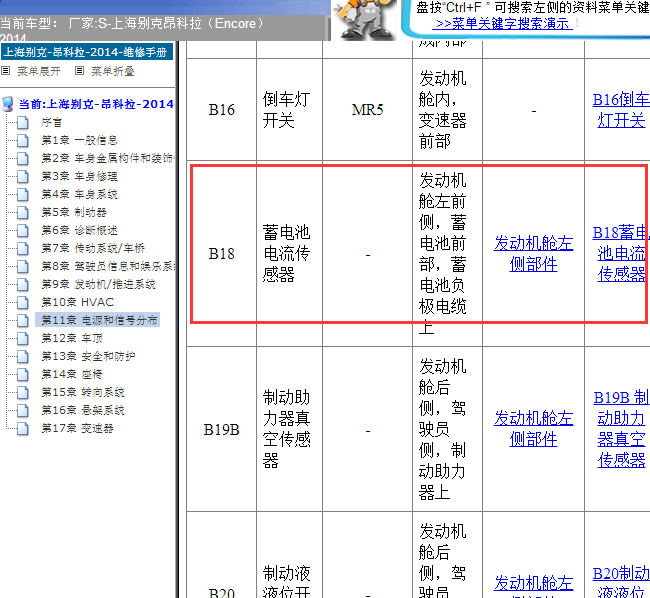Open 第4章 车身系统
Image resolution: width=650 pixels, height=598 pixels.
point(79,194)
